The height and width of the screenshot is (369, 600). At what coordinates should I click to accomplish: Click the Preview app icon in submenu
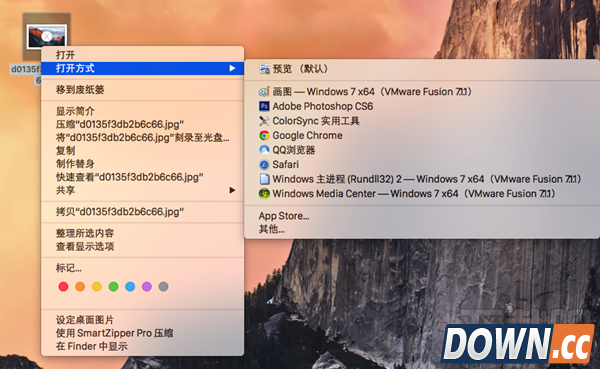tap(264, 69)
